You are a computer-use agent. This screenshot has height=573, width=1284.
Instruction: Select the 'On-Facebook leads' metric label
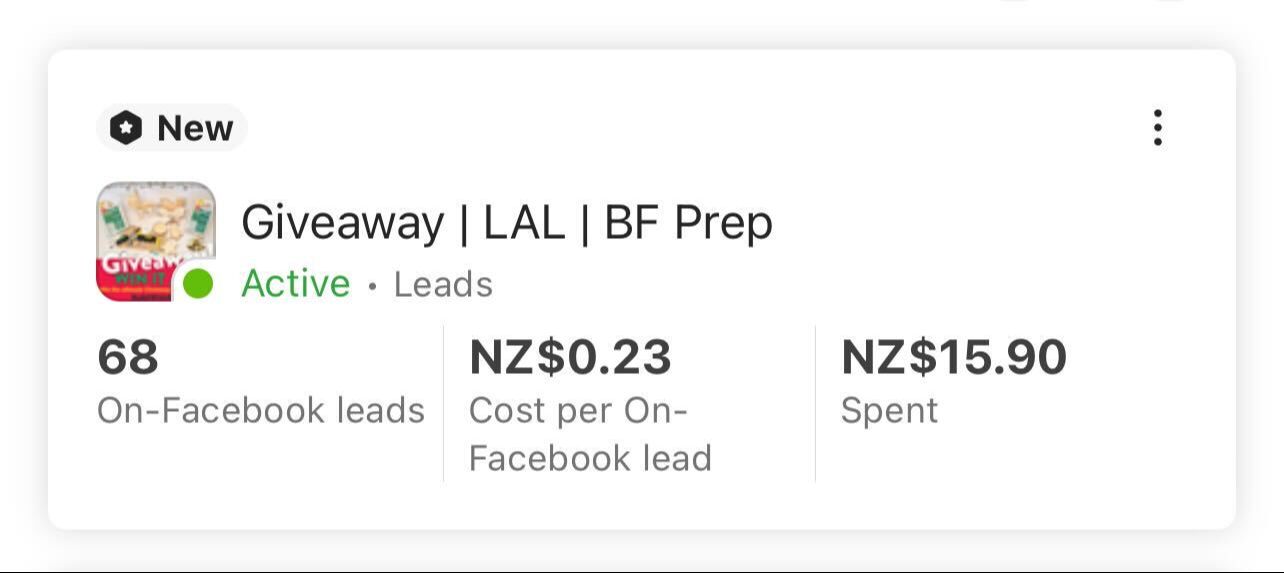tap(261, 410)
